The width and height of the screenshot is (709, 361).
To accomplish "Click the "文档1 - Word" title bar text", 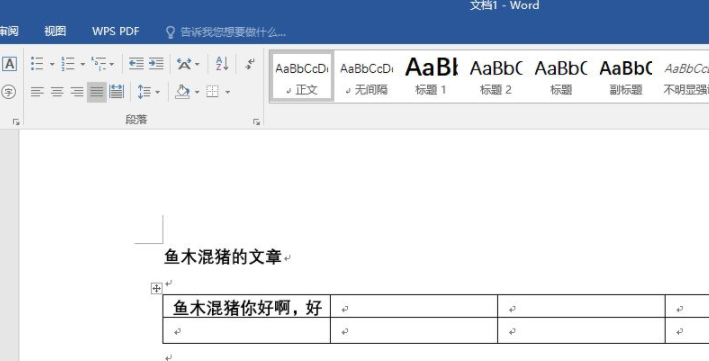I will (504, 5).
